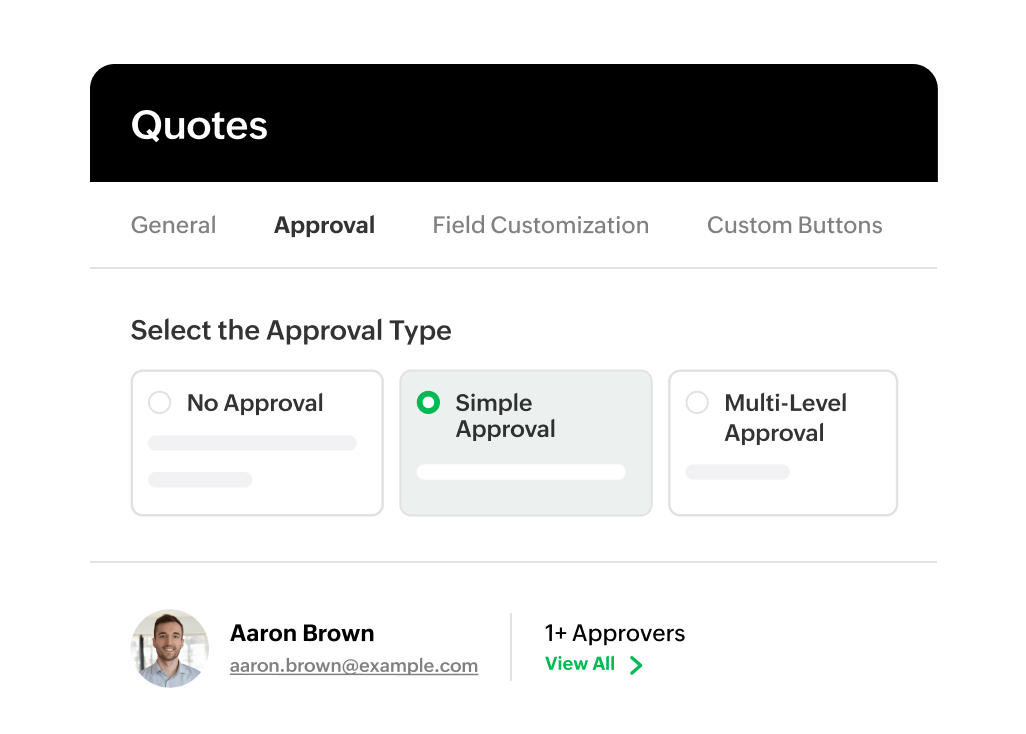
Task: Open the aaron.brown@example.com email link
Action: tap(354, 666)
